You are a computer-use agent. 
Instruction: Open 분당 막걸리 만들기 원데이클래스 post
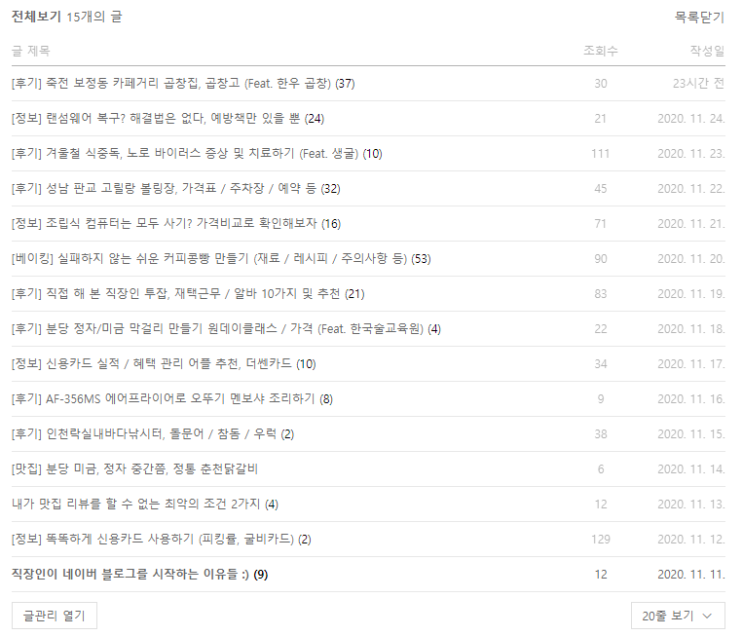[x=226, y=329]
